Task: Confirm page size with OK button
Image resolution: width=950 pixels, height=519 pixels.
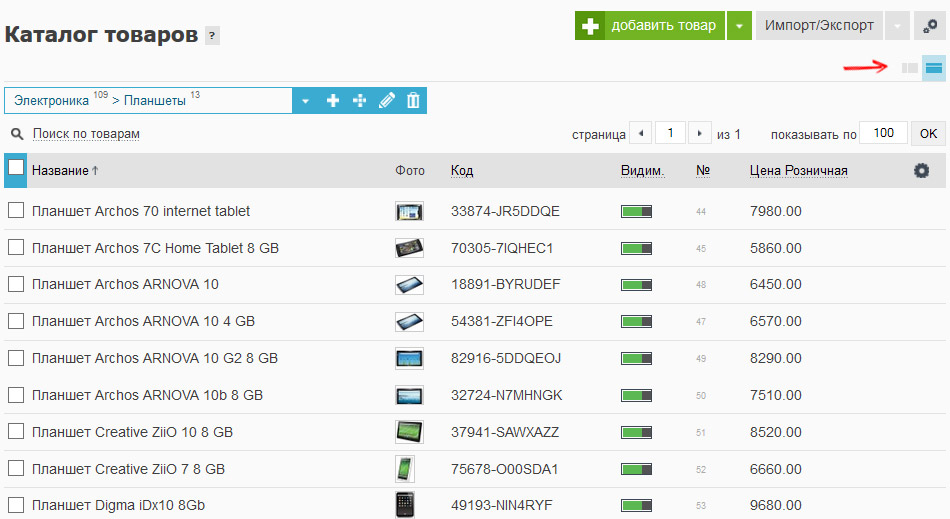Action: tap(928, 134)
